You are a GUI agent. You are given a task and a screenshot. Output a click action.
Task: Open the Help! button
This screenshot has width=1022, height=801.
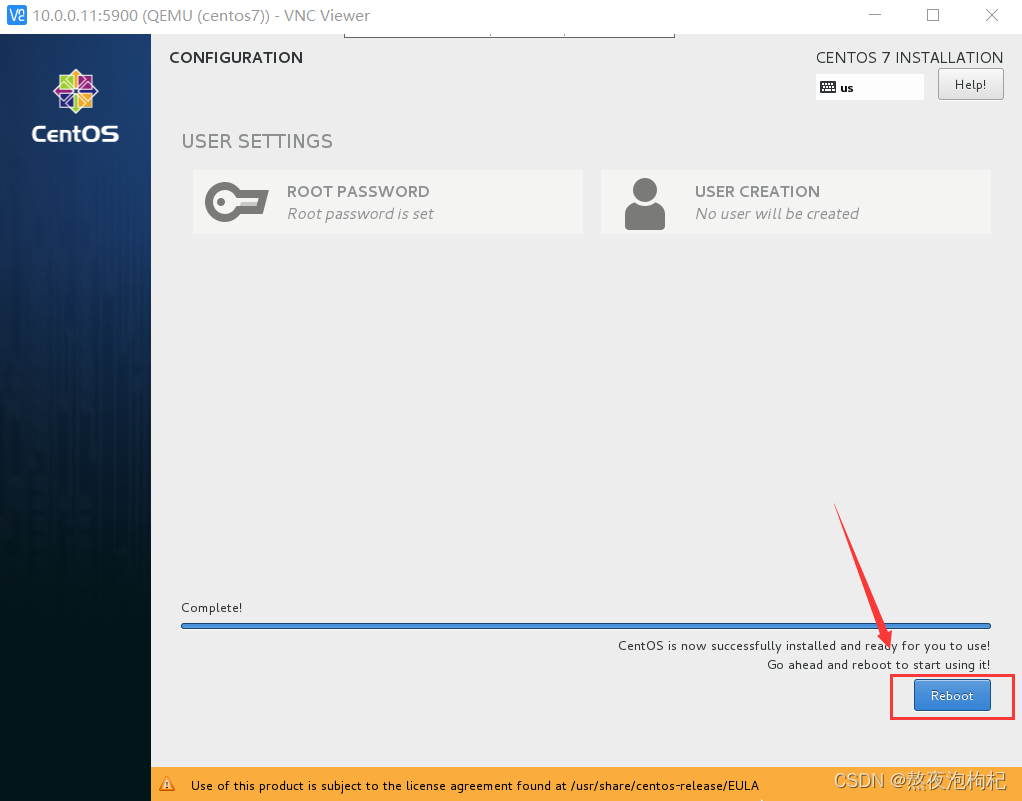coord(971,85)
